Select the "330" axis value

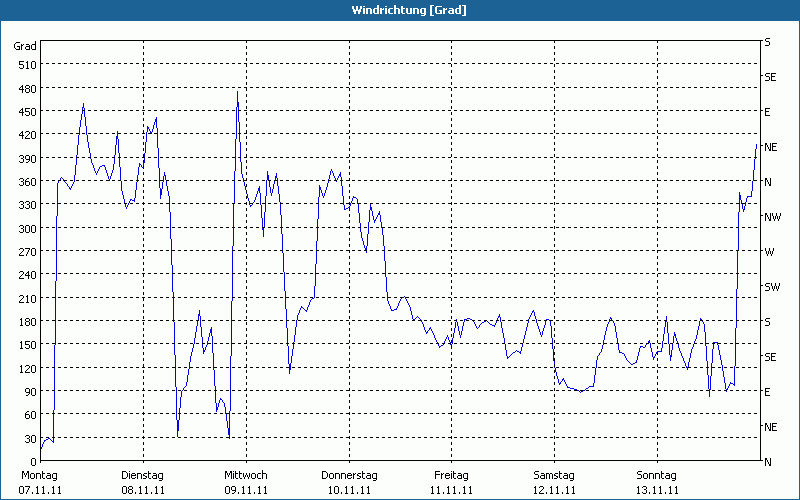coord(28,205)
